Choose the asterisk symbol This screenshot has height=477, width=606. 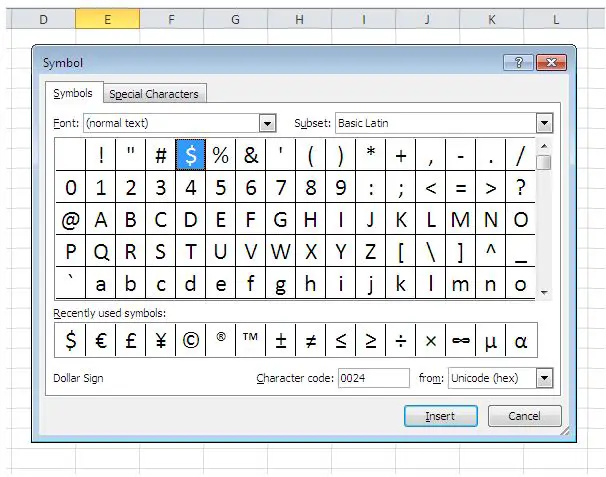pos(371,155)
